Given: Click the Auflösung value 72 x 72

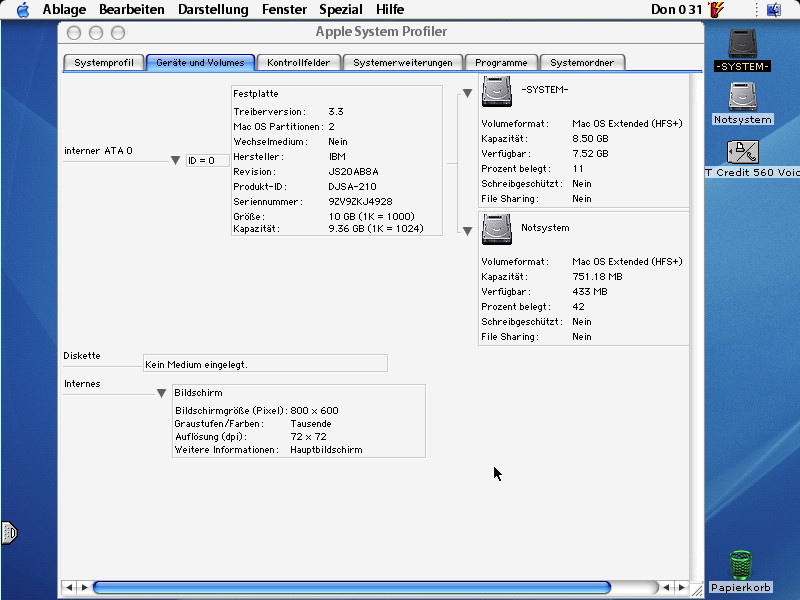Looking at the screenshot, I should pos(308,437).
